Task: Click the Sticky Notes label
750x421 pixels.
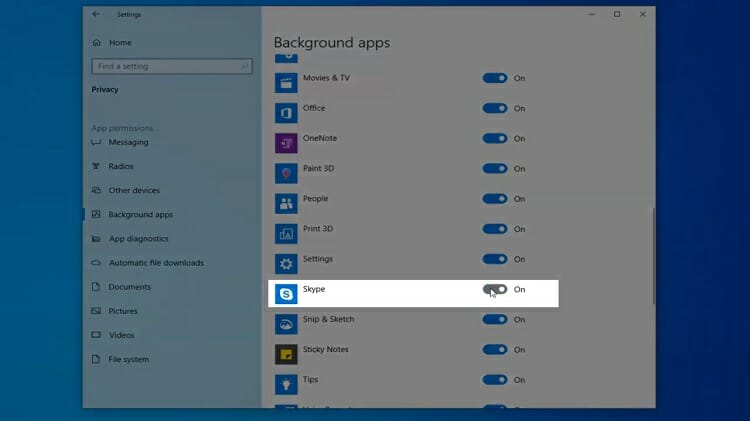Action: 326,349
